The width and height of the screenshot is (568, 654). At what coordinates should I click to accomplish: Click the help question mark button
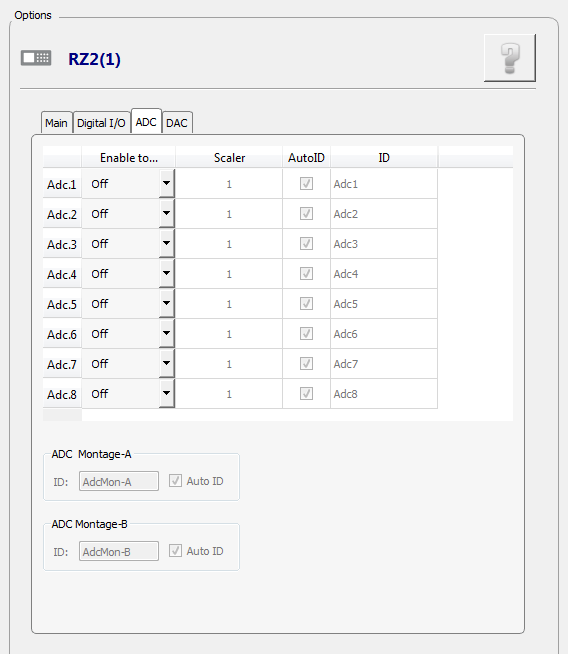coord(510,58)
